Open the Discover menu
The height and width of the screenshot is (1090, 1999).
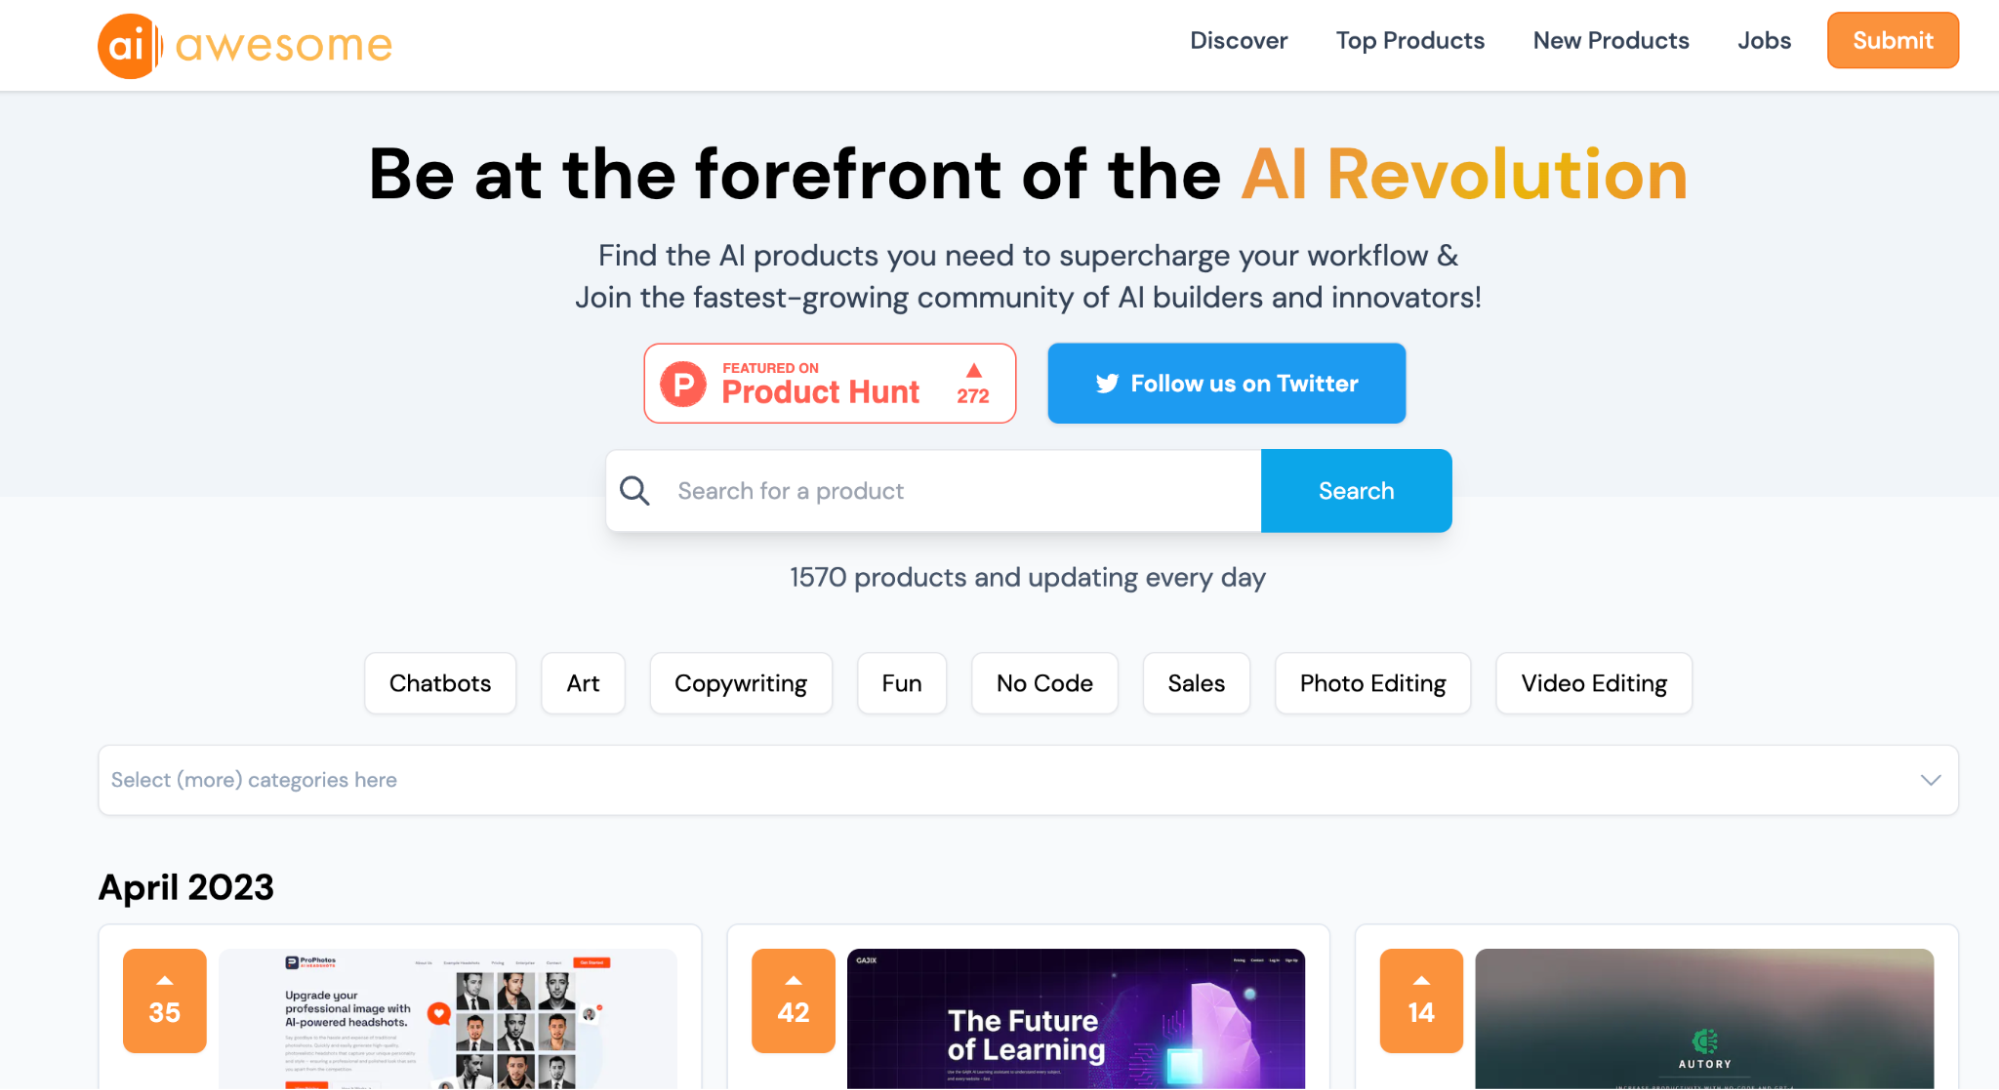coord(1239,40)
